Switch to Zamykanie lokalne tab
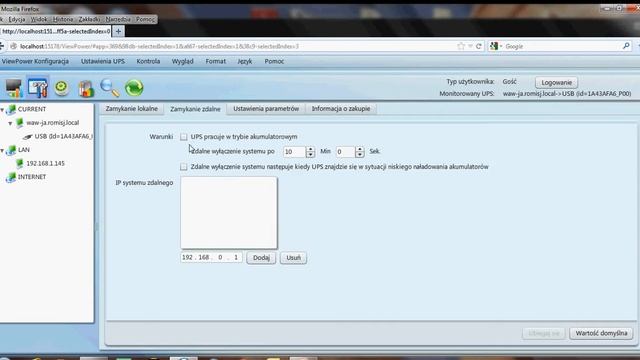 click(x=131, y=109)
